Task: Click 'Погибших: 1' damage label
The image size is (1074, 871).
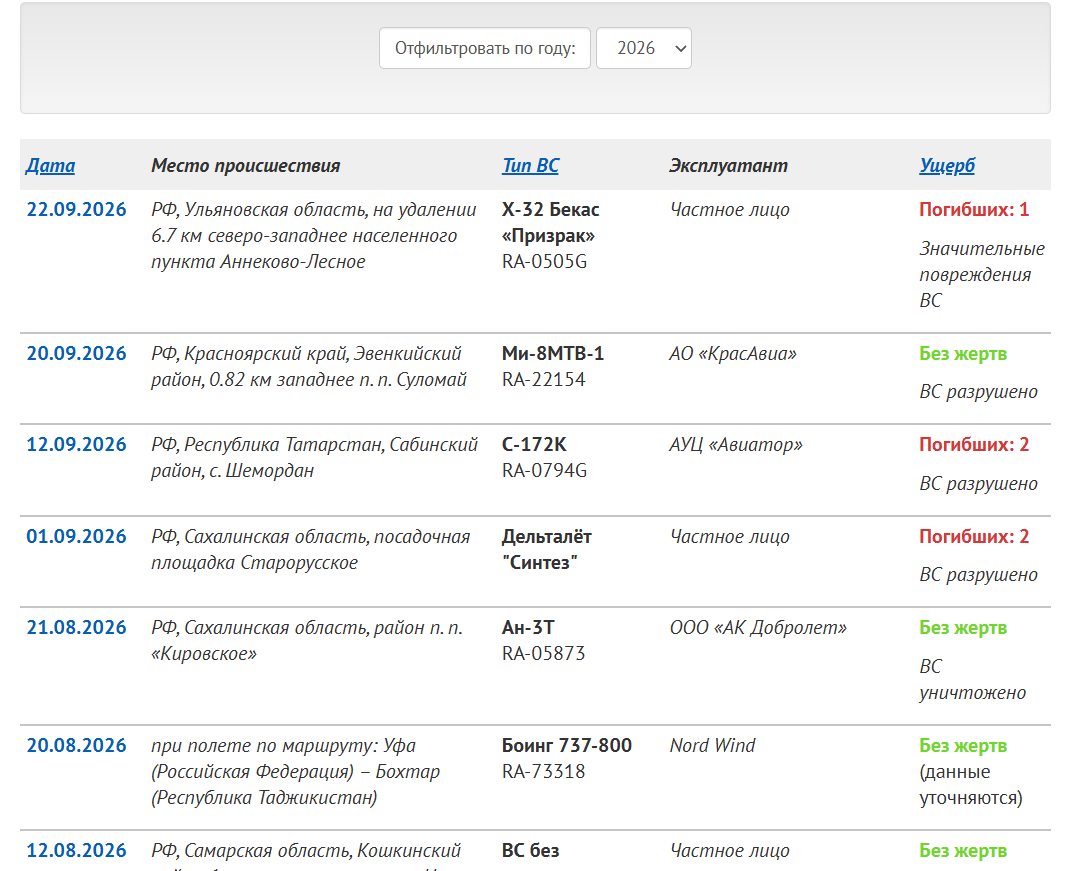Action: click(x=974, y=210)
